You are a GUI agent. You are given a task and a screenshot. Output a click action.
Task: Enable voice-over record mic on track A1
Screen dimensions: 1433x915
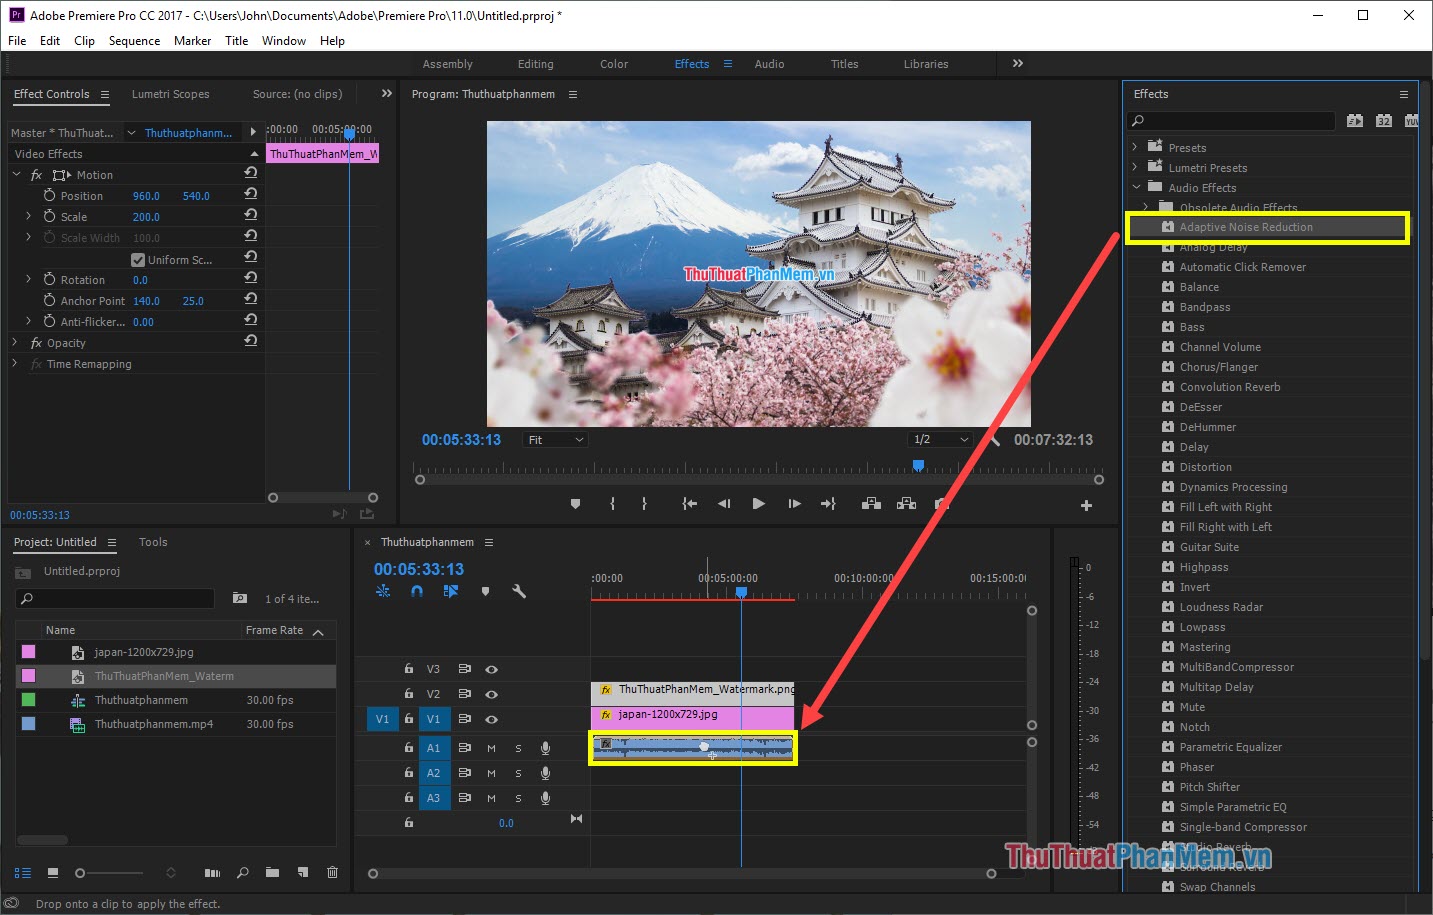point(545,747)
